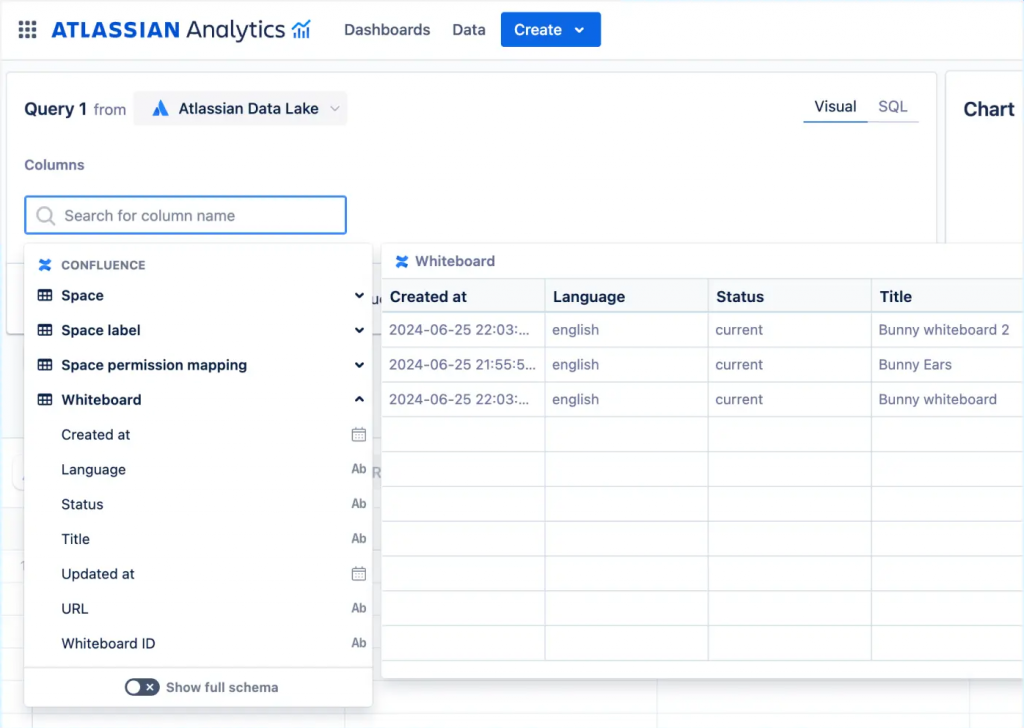Click the Bunny Ears cell
This screenshot has width=1024, height=728.
[x=948, y=364]
